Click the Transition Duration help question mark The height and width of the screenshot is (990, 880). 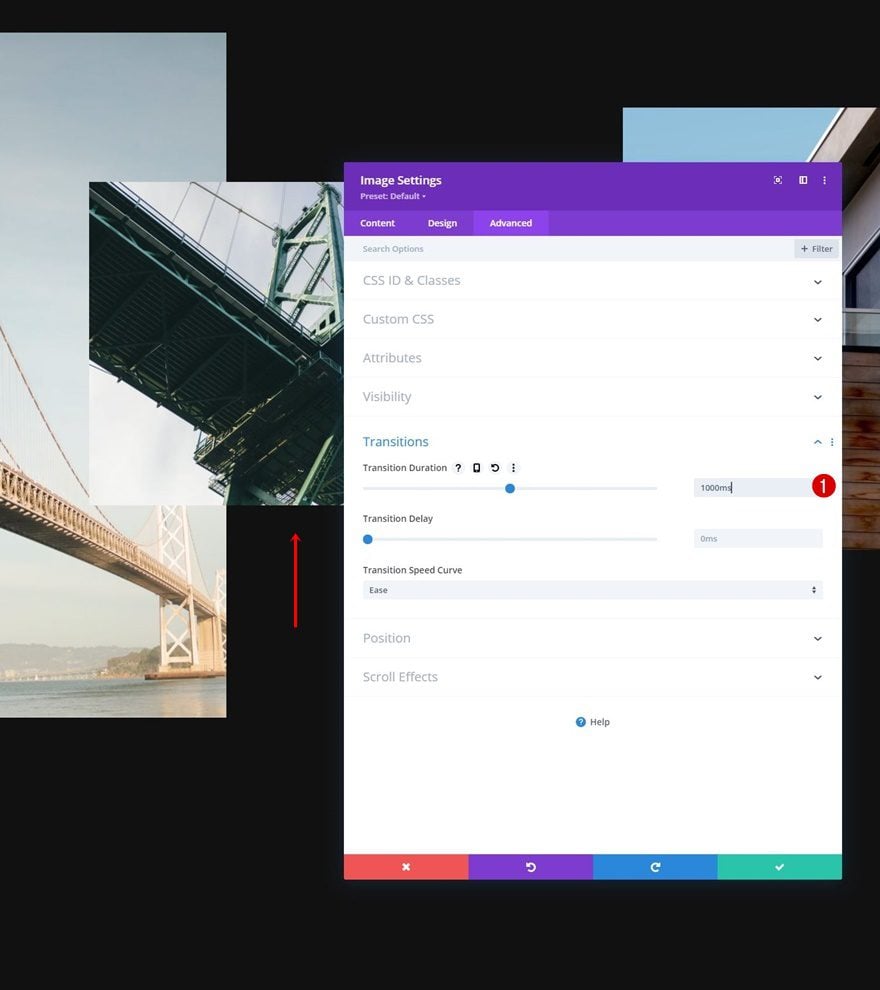(x=458, y=468)
